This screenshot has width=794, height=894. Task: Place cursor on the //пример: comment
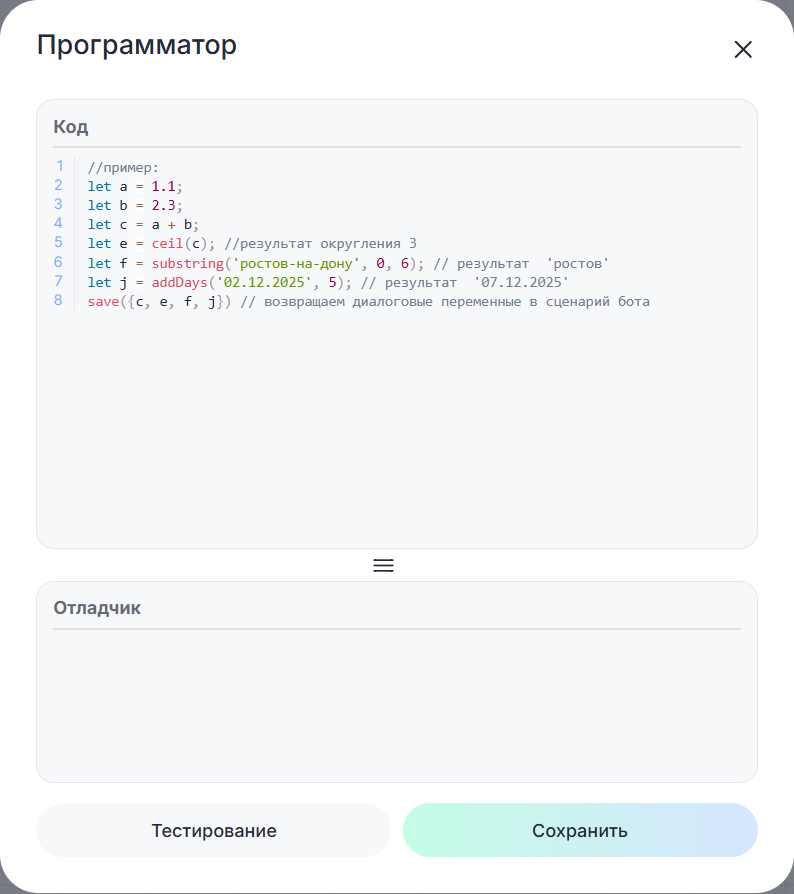tap(123, 167)
